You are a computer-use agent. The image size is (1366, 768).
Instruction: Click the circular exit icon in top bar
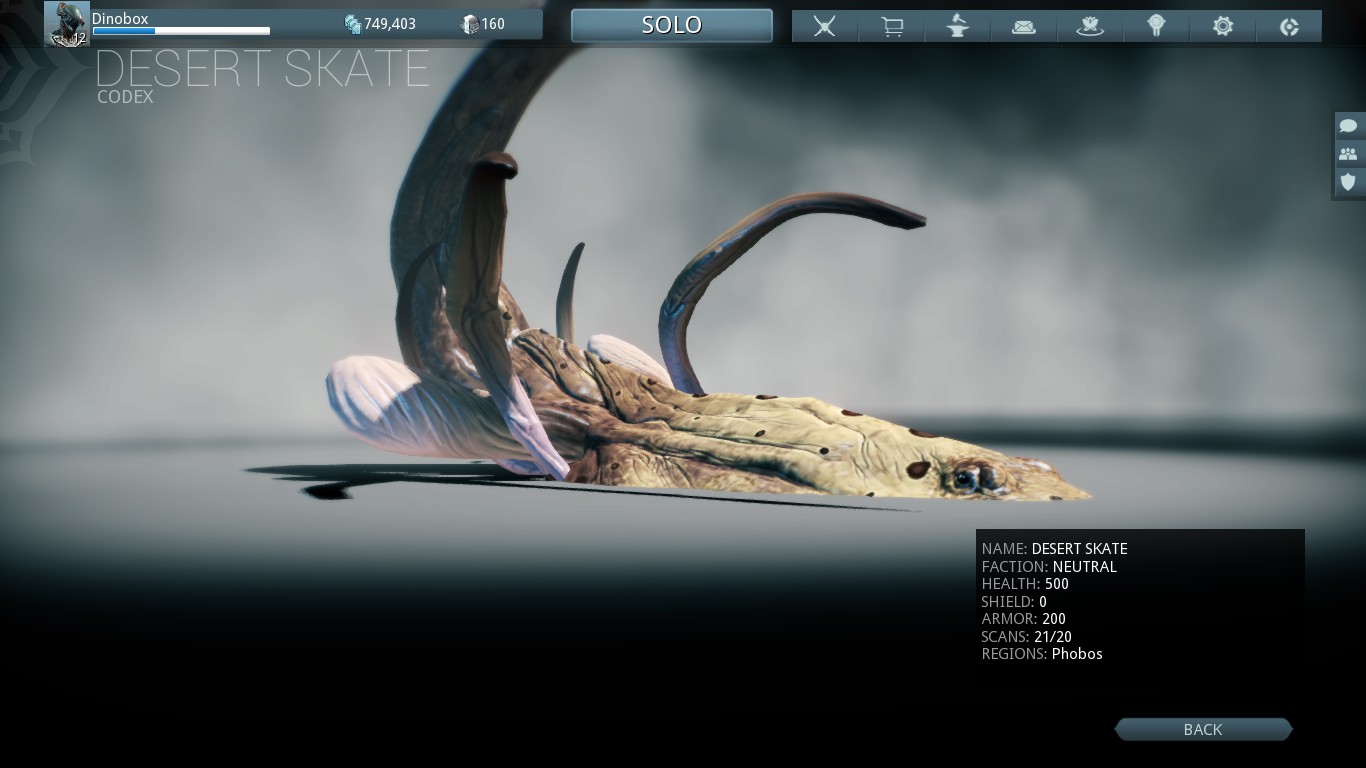click(x=1289, y=26)
